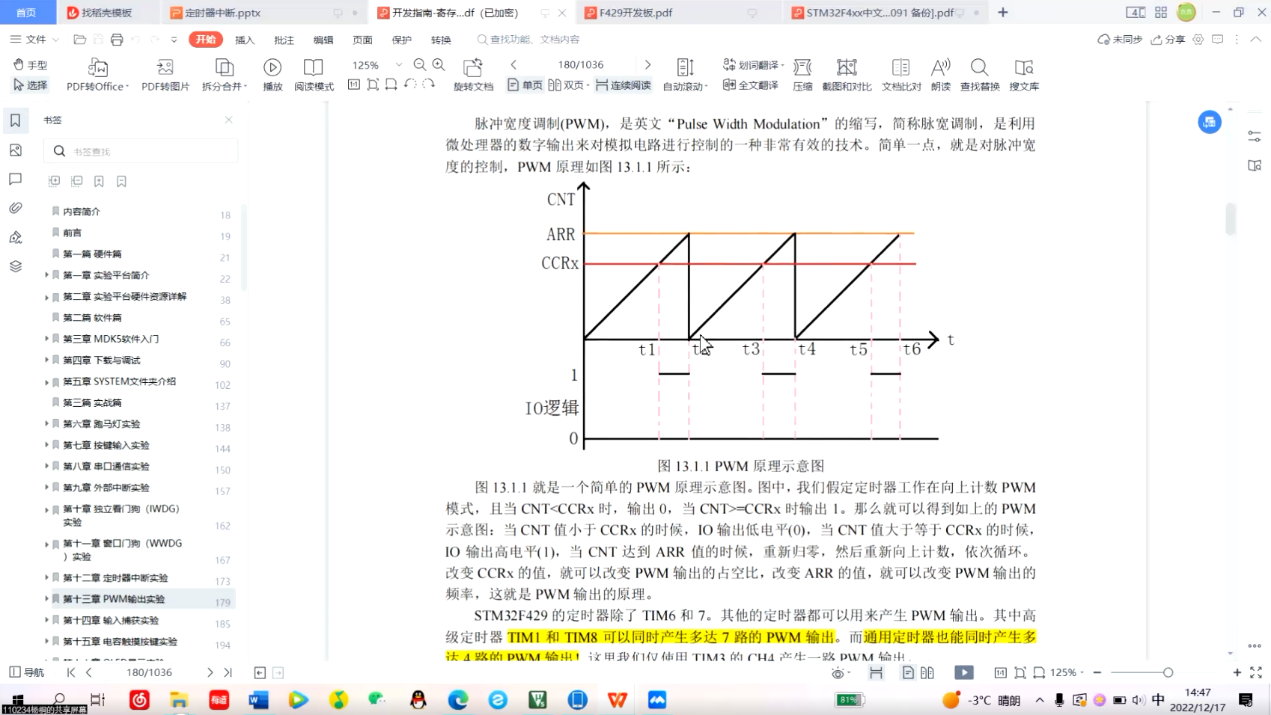Enable 连续阅读 continuous reading mode
Image resolution: width=1271 pixels, height=715 pixels.
[x=623, y=86]
